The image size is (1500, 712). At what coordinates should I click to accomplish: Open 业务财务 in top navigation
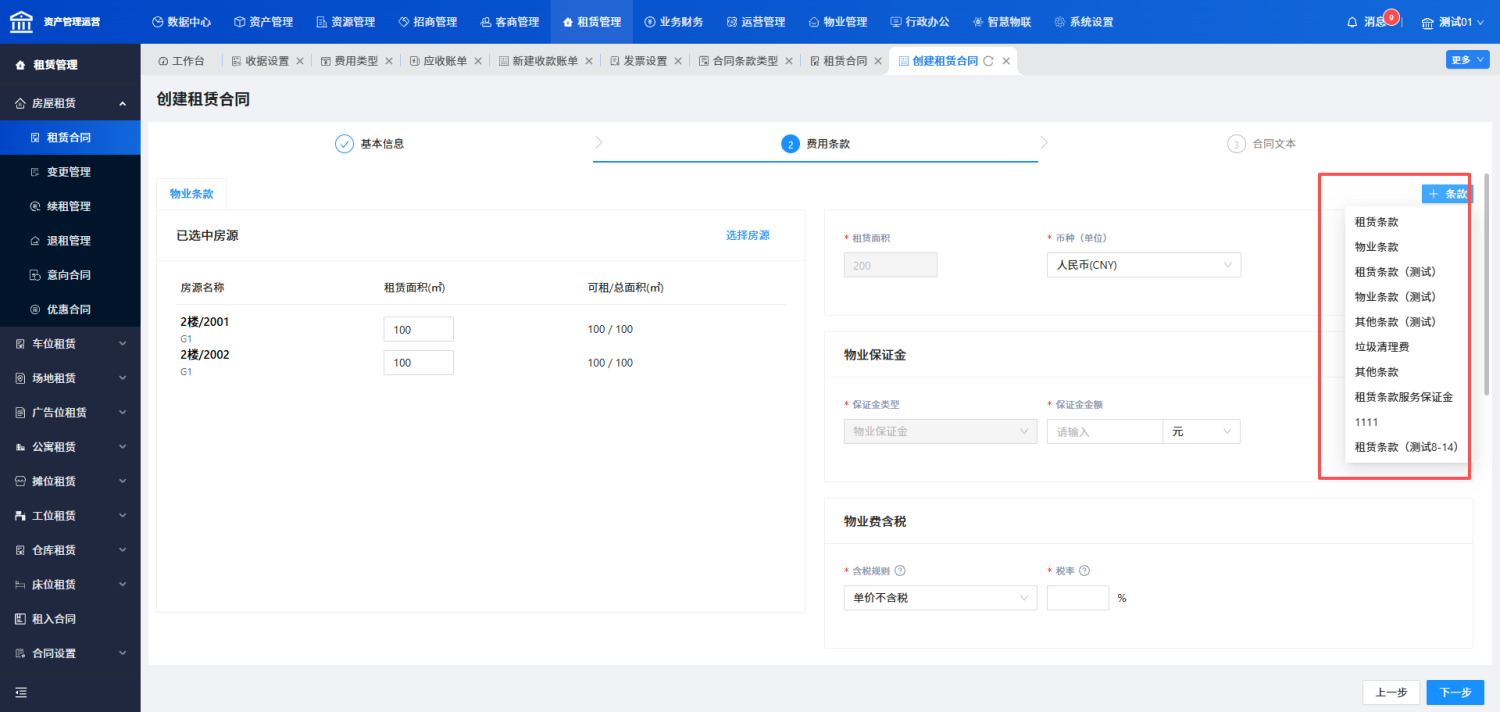click(x=673, y=22)
